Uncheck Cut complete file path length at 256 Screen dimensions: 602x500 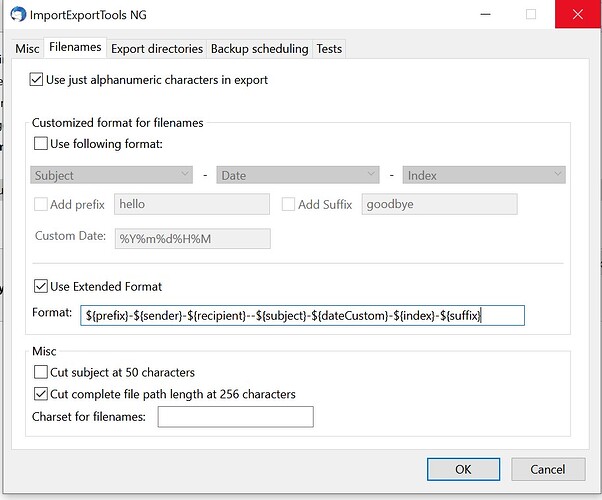tap(41, 394)
